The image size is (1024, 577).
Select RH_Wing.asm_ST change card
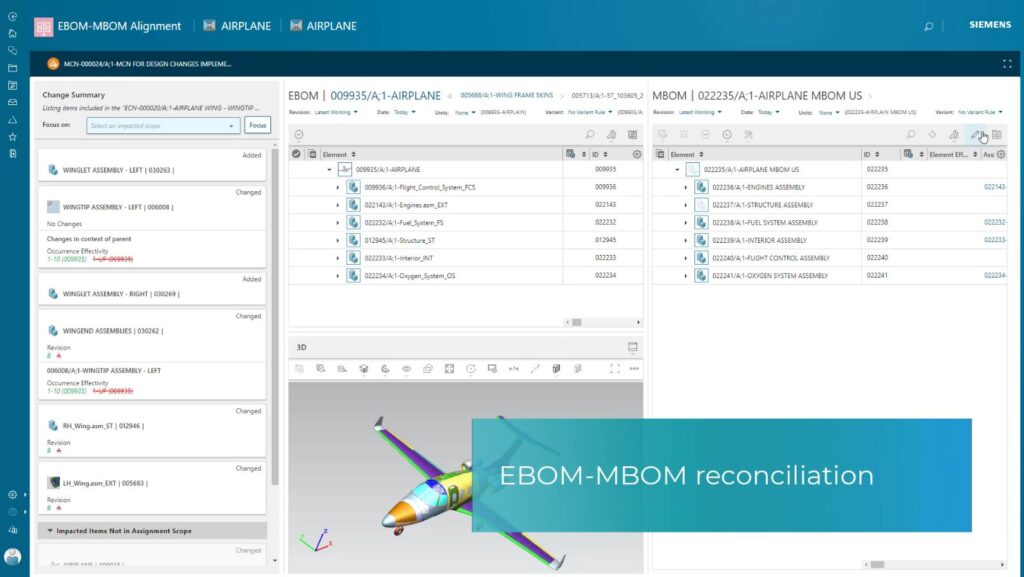(x=152, y=431)
